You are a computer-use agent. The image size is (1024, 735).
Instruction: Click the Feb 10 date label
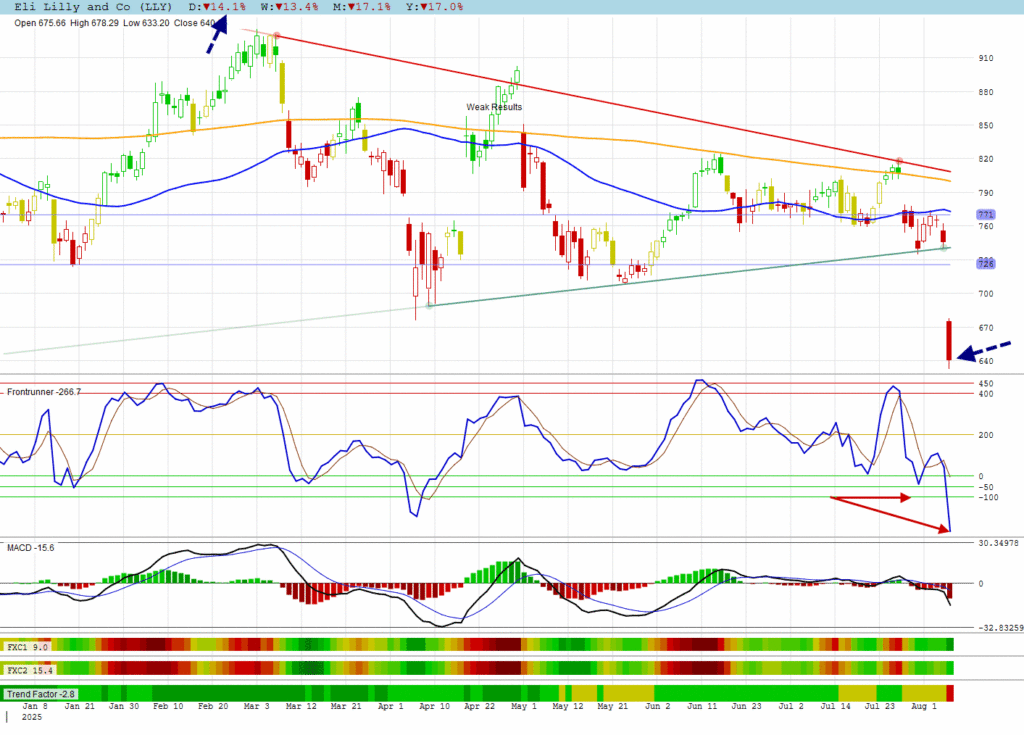pos(168,706)
